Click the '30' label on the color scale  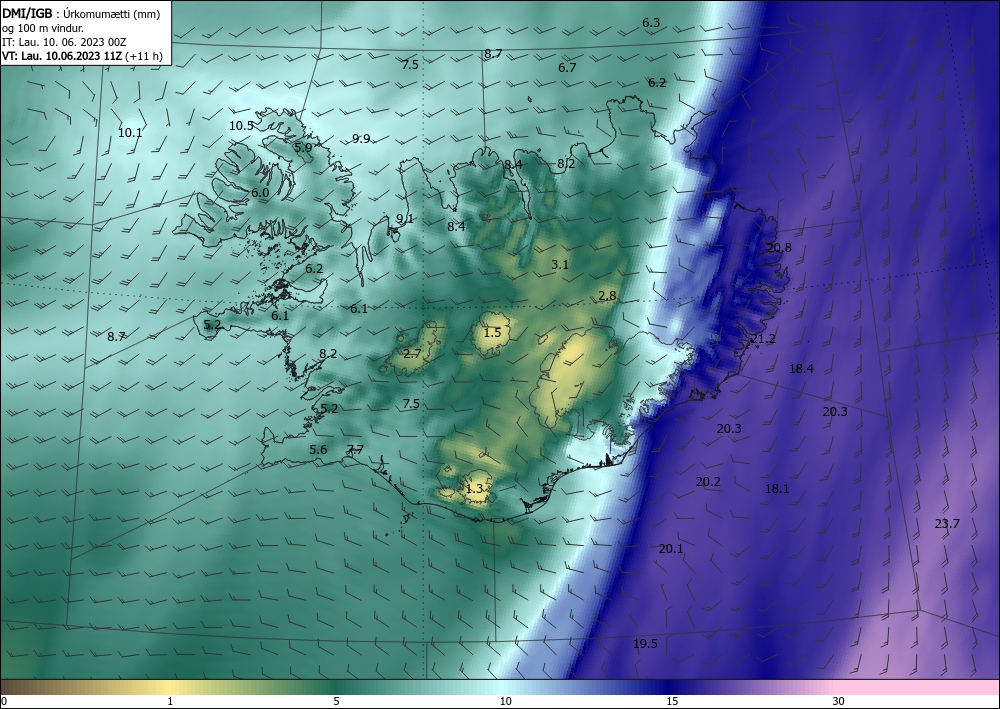839,702
